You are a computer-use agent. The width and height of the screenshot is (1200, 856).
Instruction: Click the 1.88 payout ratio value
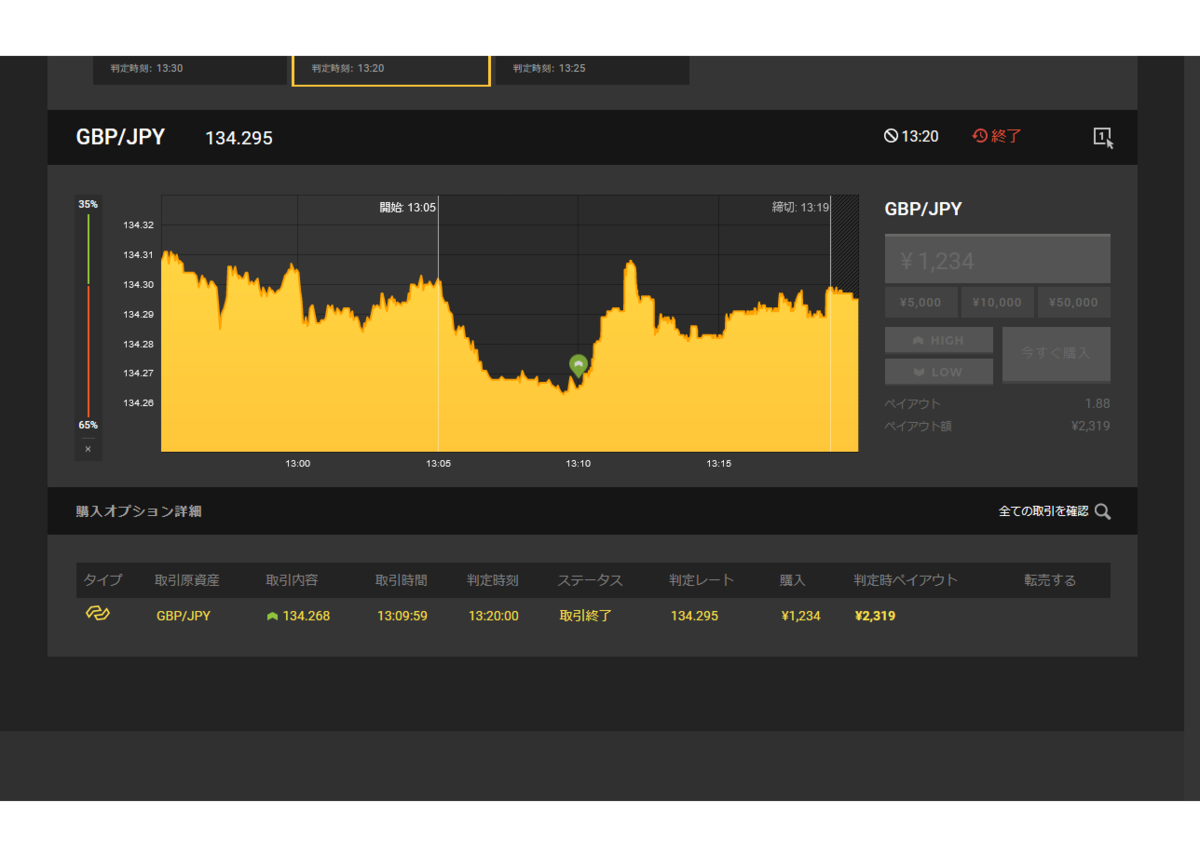point(1097,404)
